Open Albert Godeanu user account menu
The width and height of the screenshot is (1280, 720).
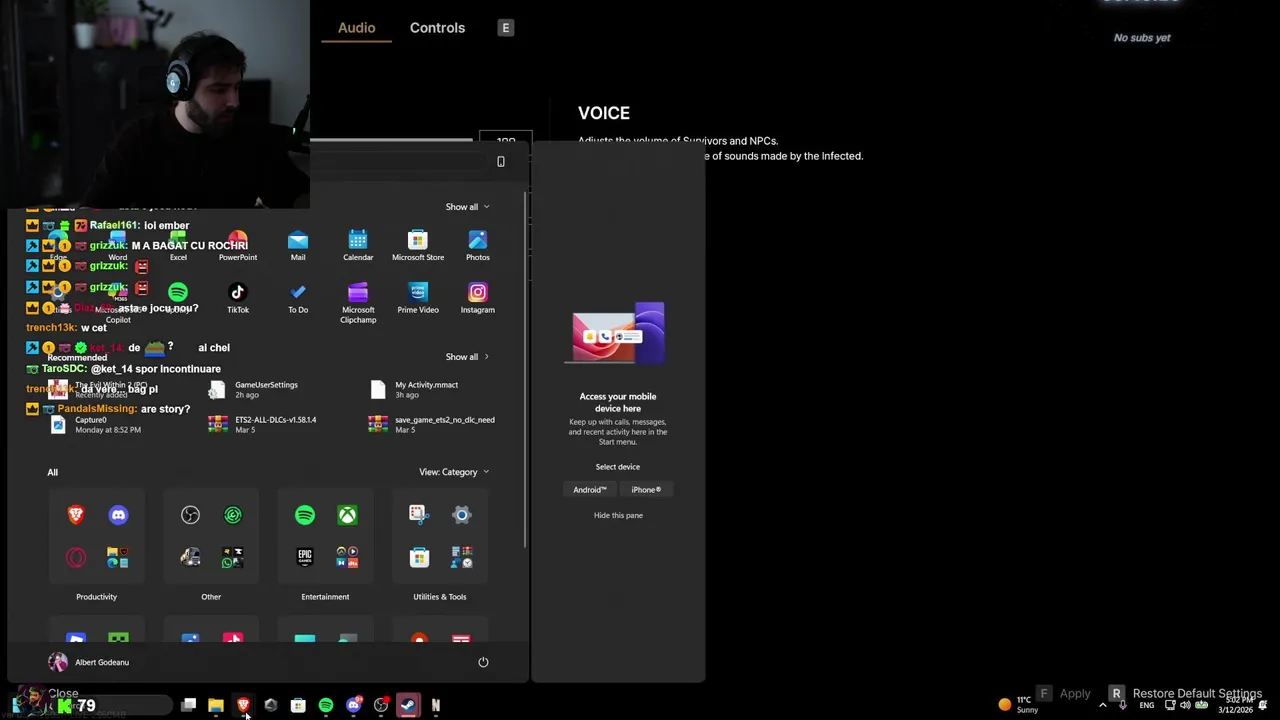pos(88,662)
